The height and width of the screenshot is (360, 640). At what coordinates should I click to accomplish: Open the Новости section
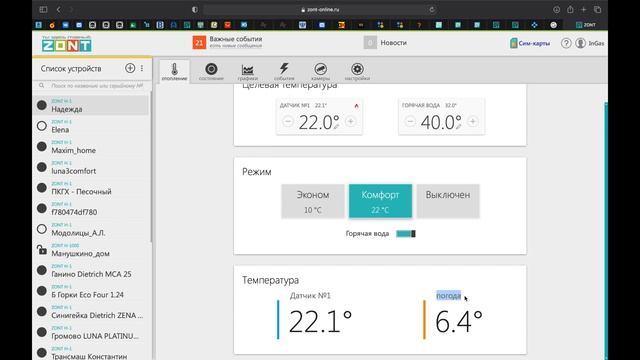385,42
